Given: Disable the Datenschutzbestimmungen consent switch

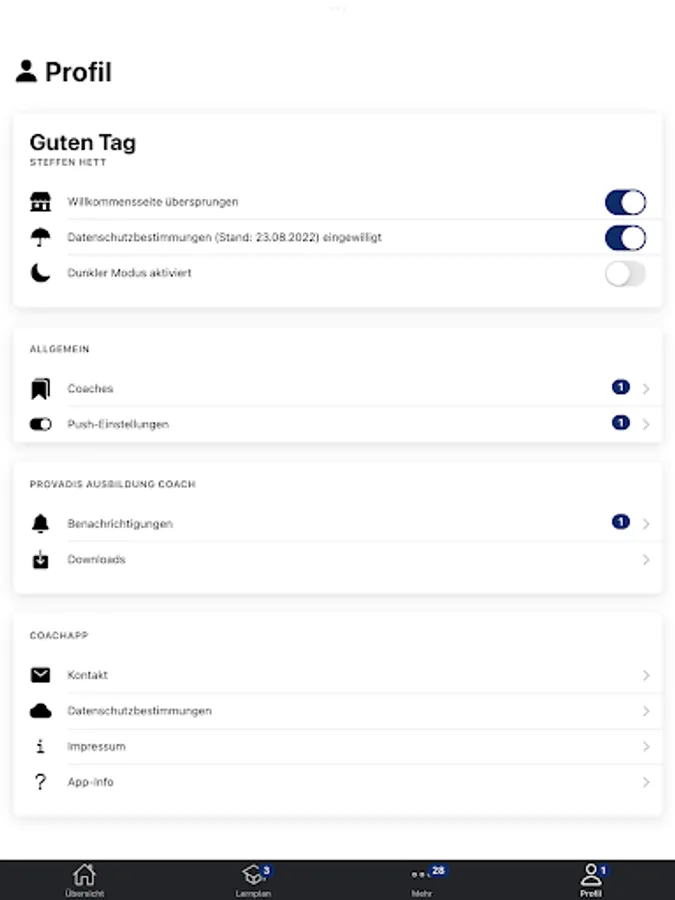Looking at the screenshot, I should [625, 238].
